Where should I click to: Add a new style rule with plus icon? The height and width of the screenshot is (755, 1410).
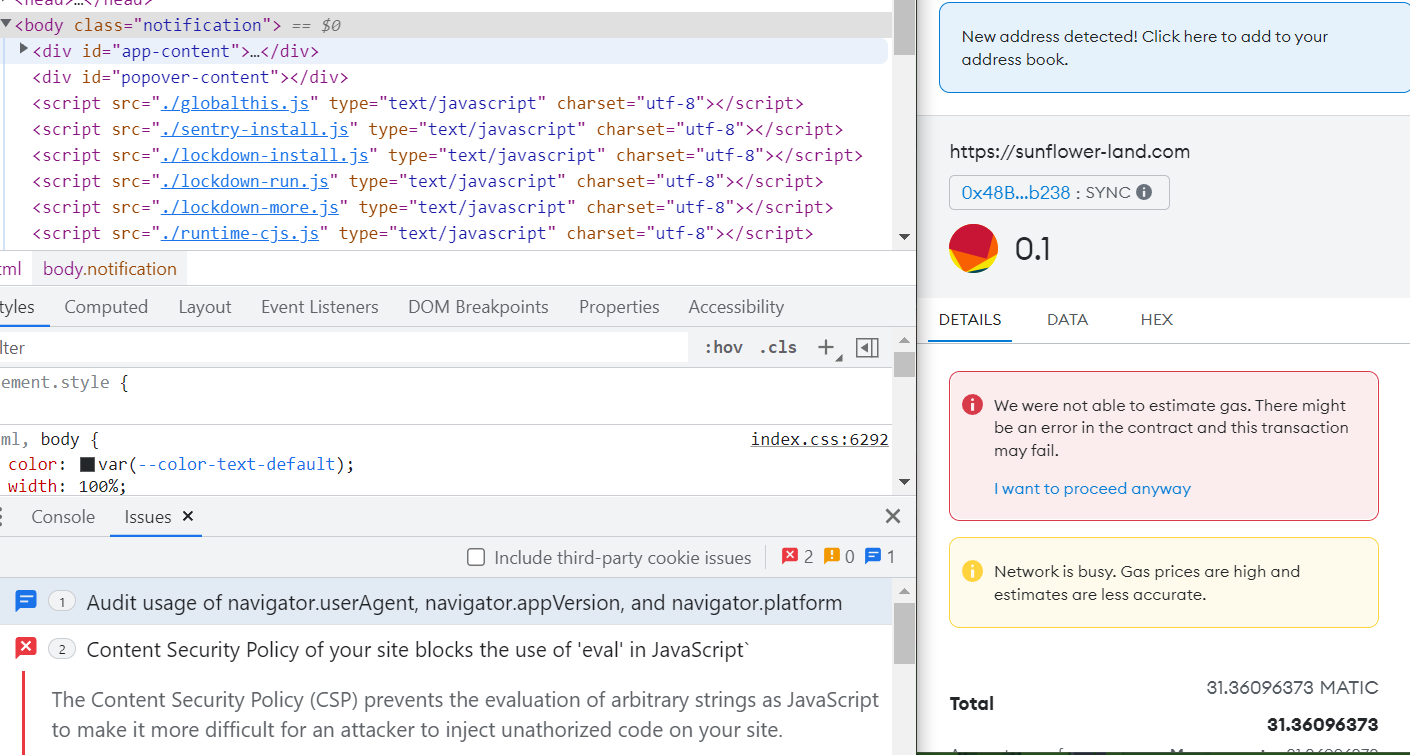click(x=826, y=347)
